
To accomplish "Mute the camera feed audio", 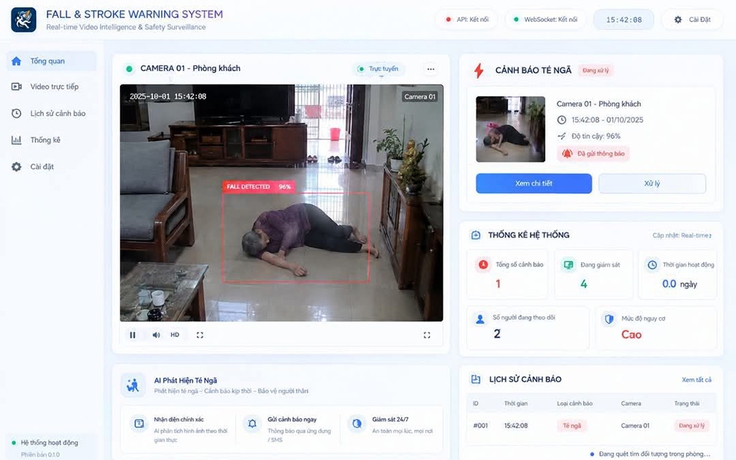I will pos(156,335).
